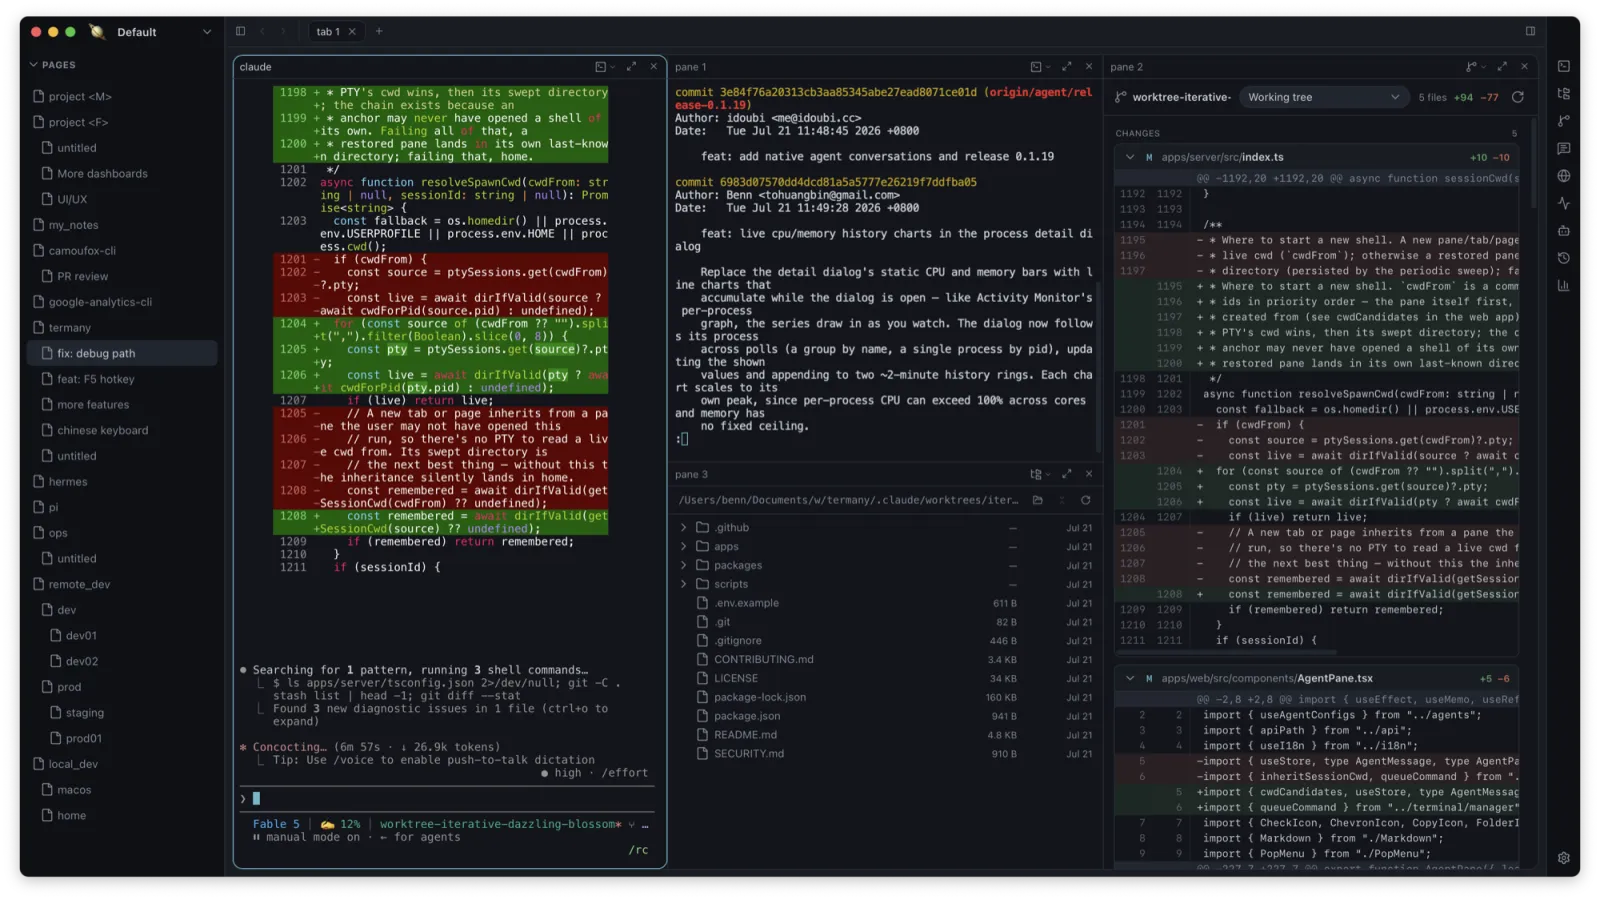Open pane 2 git type dropdown
Viewport: 1600px width, 900px height.
pos(1475,67)
